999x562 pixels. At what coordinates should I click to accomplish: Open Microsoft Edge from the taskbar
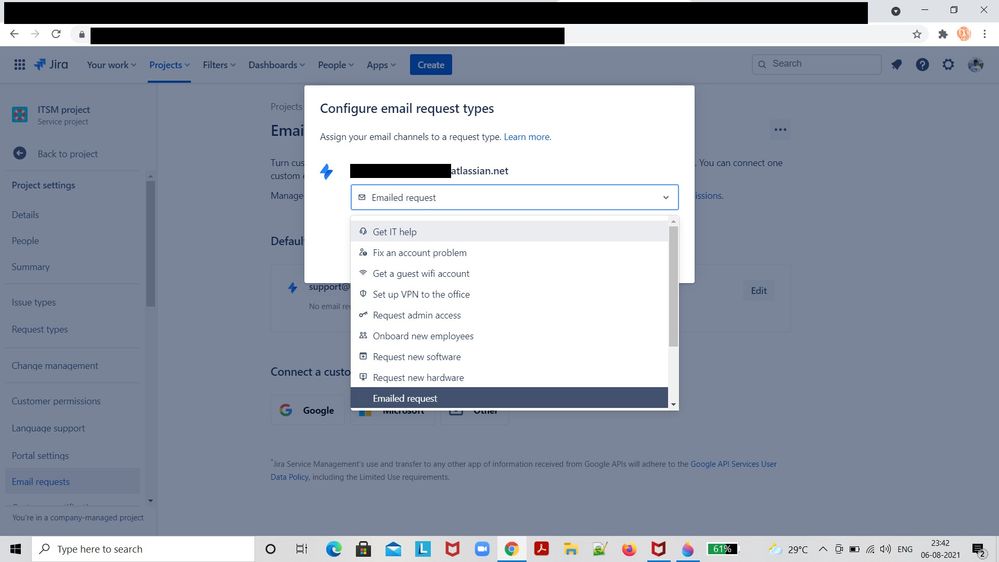[334, 549]
